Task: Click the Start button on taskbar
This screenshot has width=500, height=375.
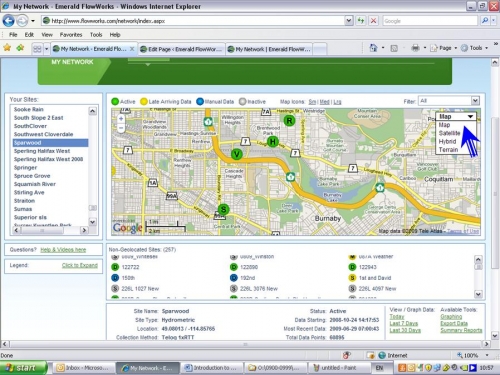Action: click(23, 368)
